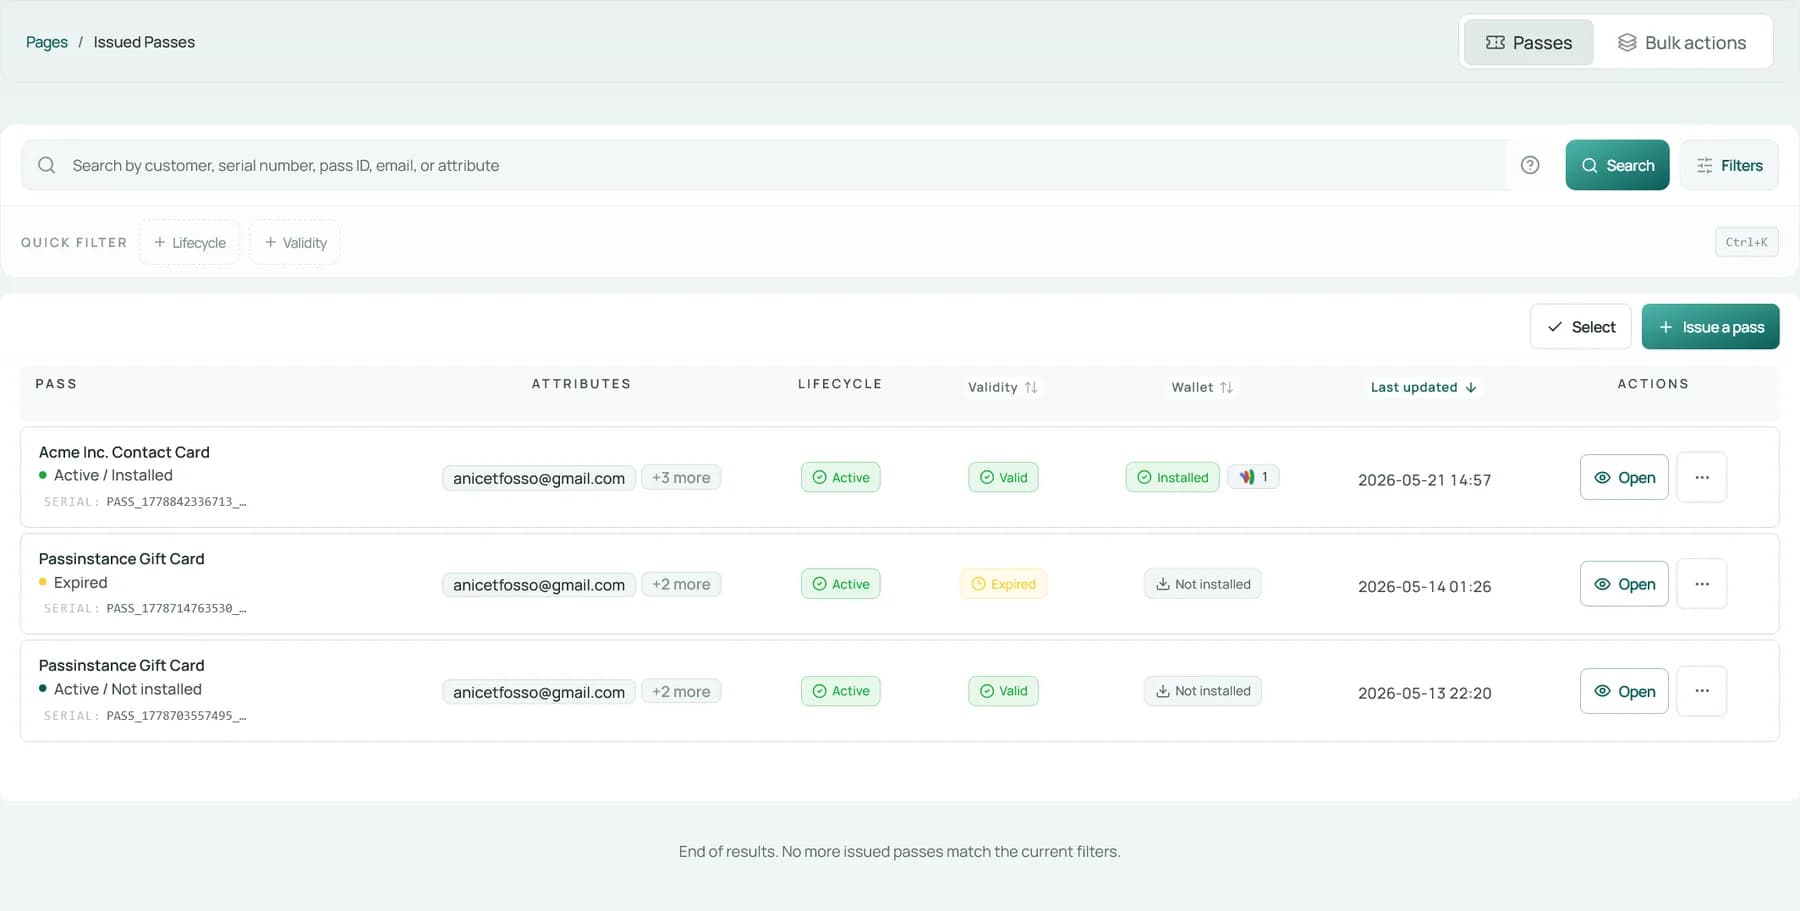
Task: Click Issued Passes breadcrumb text
Action: coord(144,42)
